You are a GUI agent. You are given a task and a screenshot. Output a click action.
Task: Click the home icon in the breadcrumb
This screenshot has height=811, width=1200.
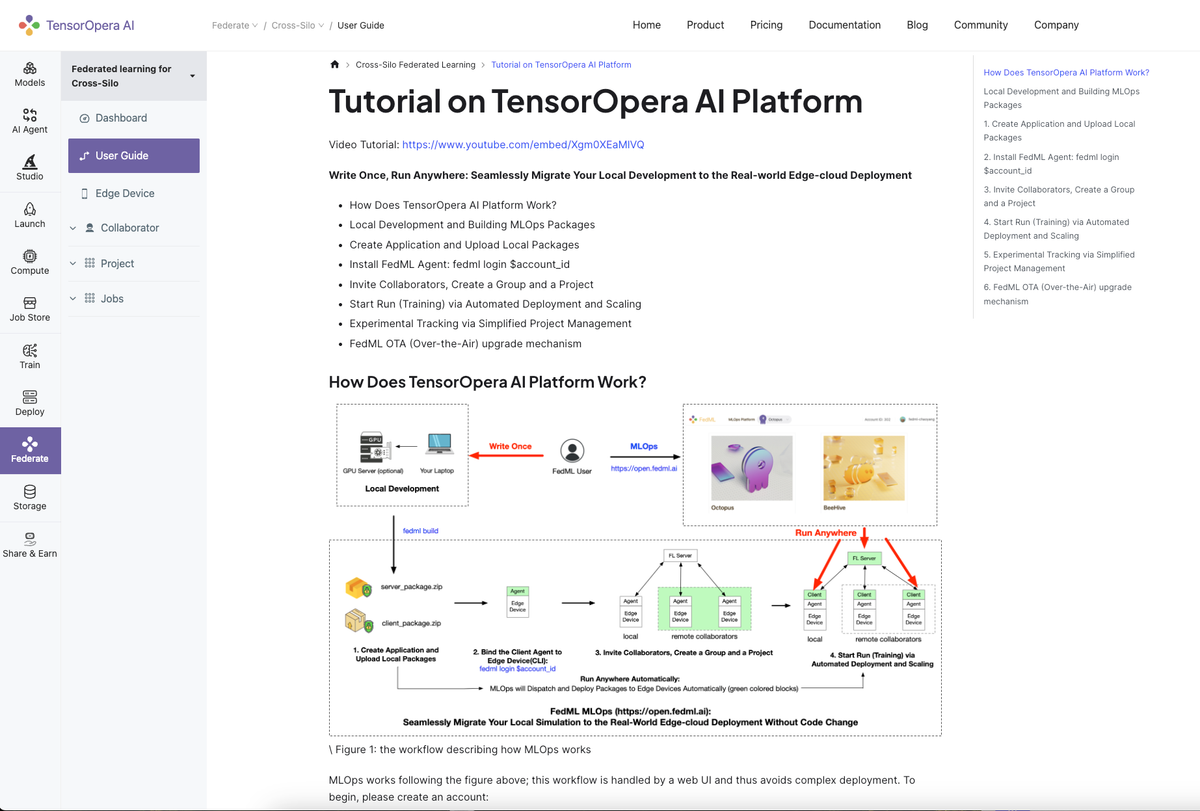point(334,62)
